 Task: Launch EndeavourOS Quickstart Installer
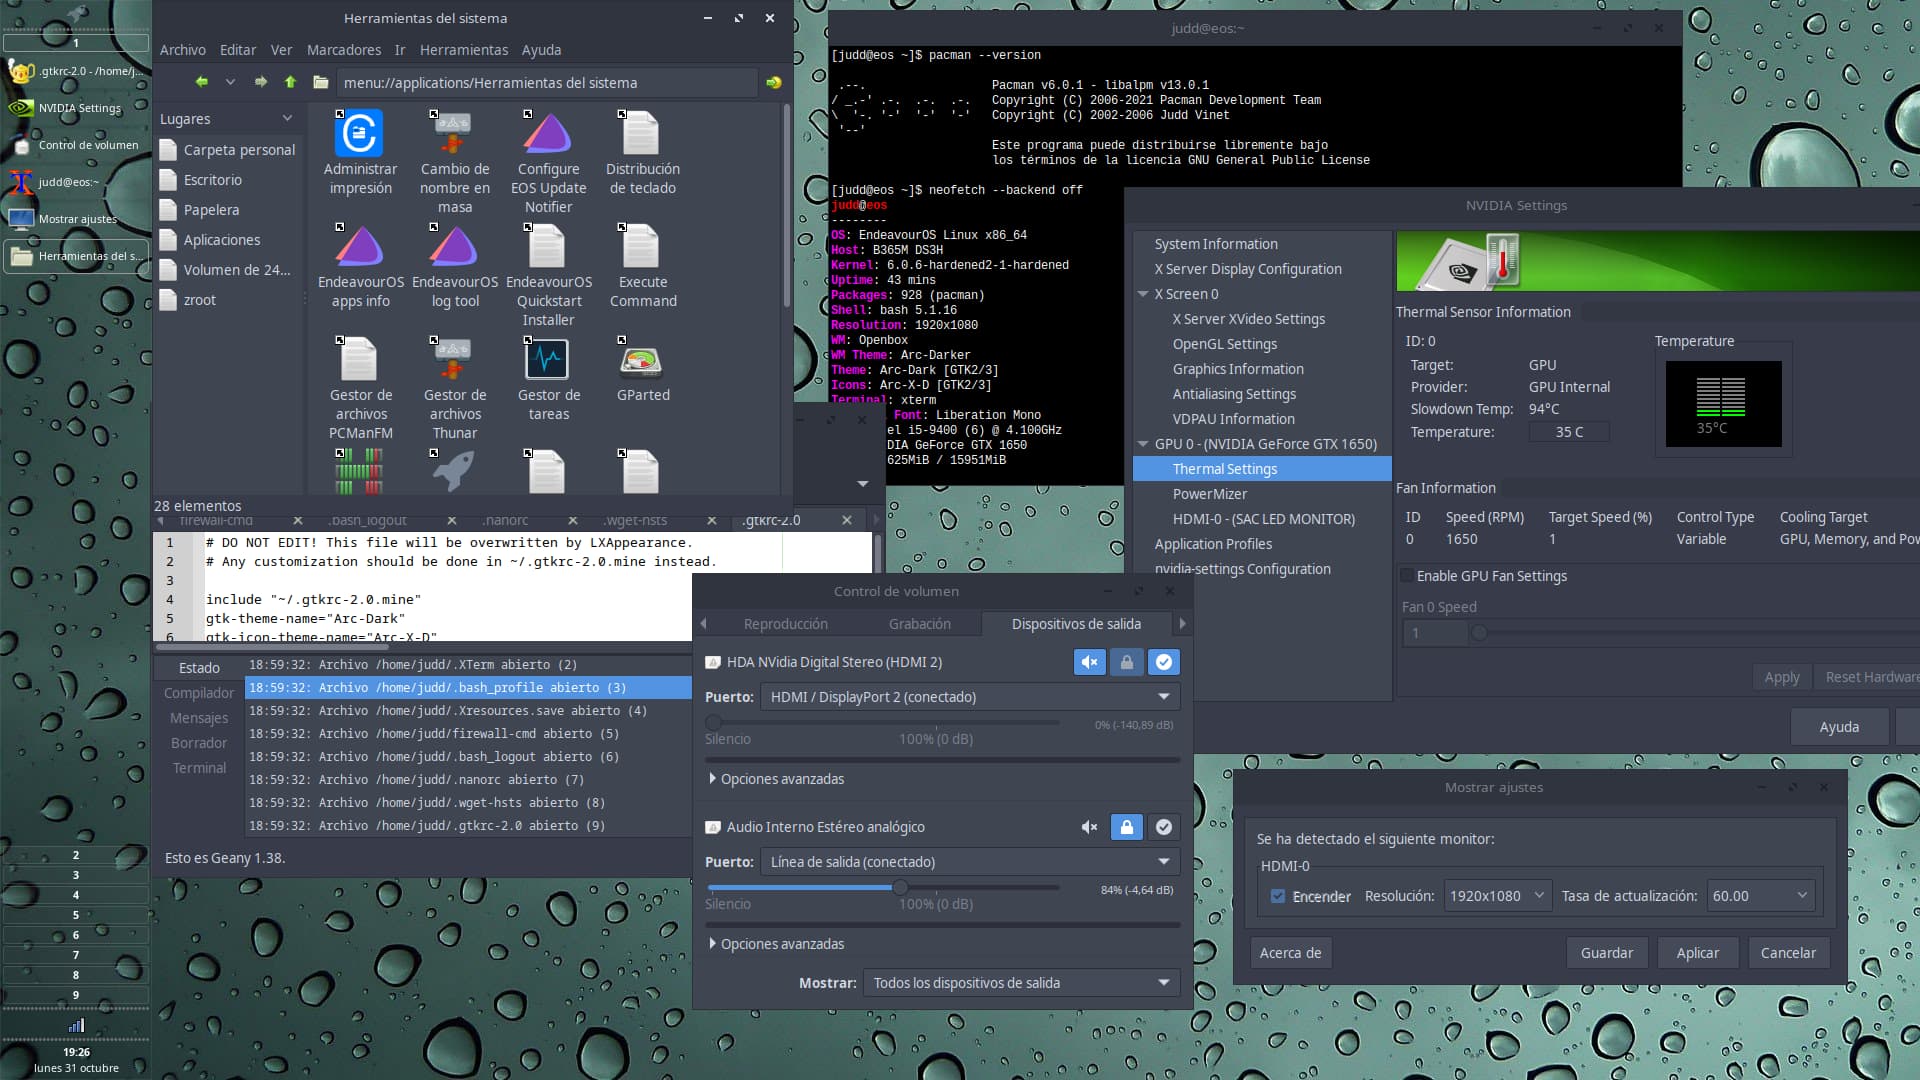tap(548, 275)
